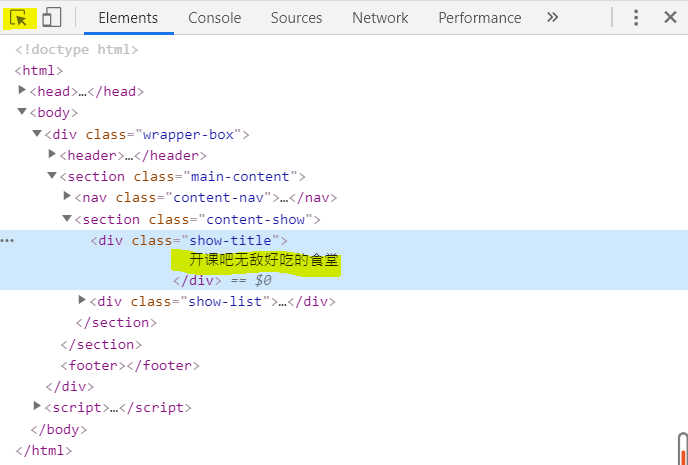The height and width of the screenshot is (465, 688).
Task: Close the DevTools panel
Action: [x=670, y=18]
